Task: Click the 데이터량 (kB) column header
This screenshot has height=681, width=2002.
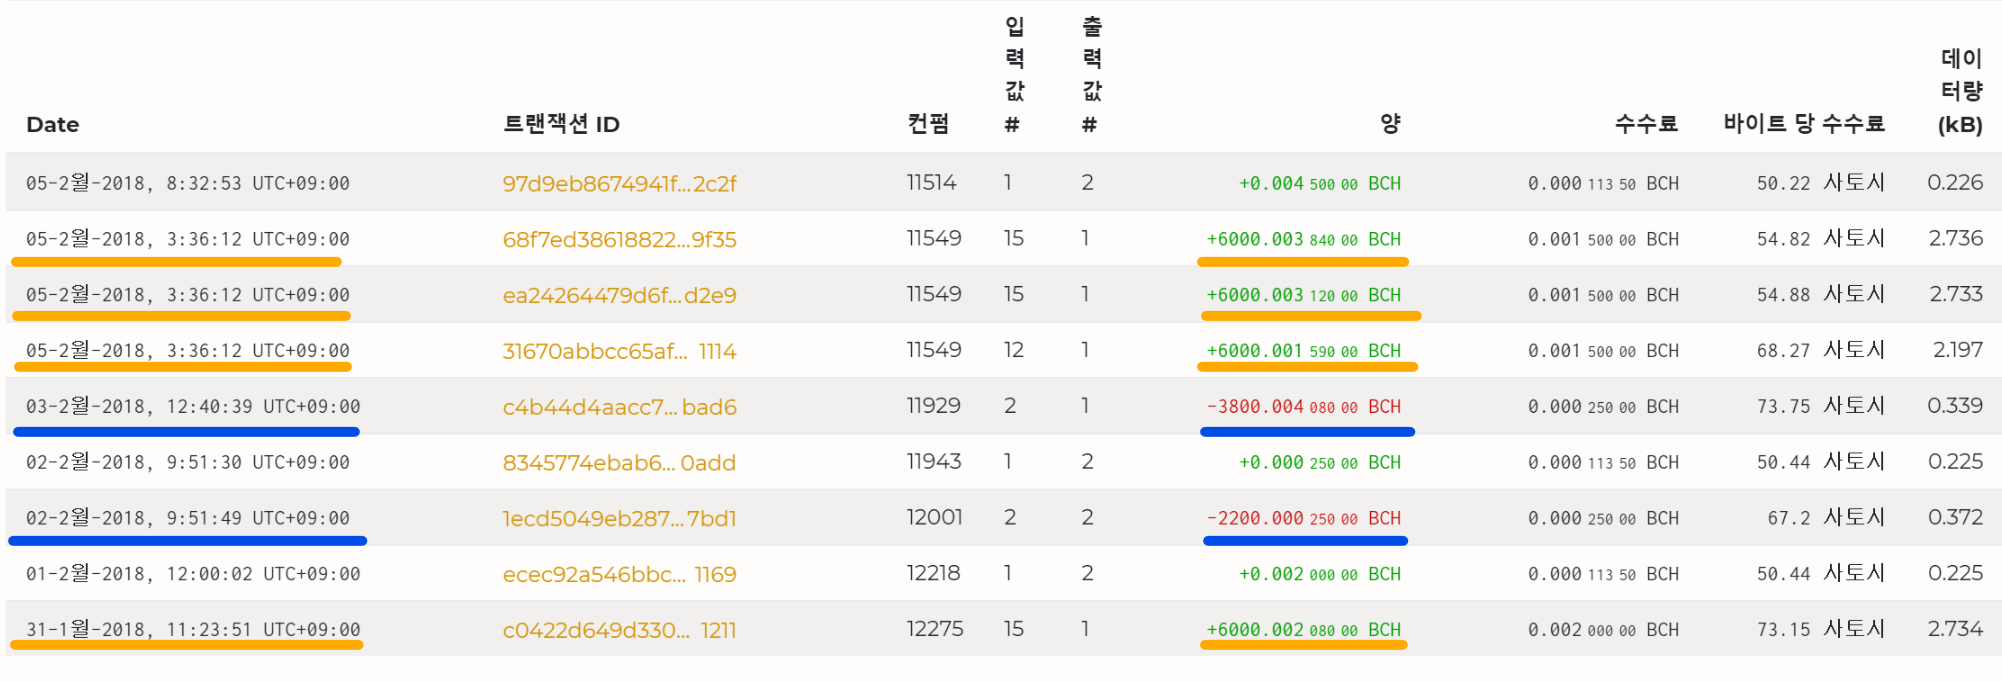Action: [x=1961, y=92]
